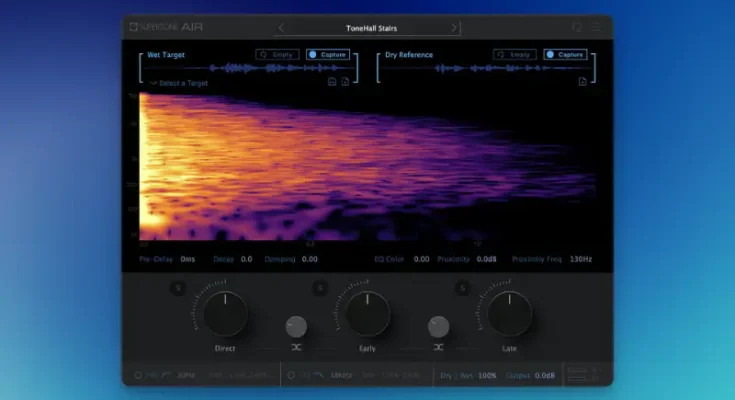
Task: Go to the next preset with right arrow
Action: click(x=455, y=28)
